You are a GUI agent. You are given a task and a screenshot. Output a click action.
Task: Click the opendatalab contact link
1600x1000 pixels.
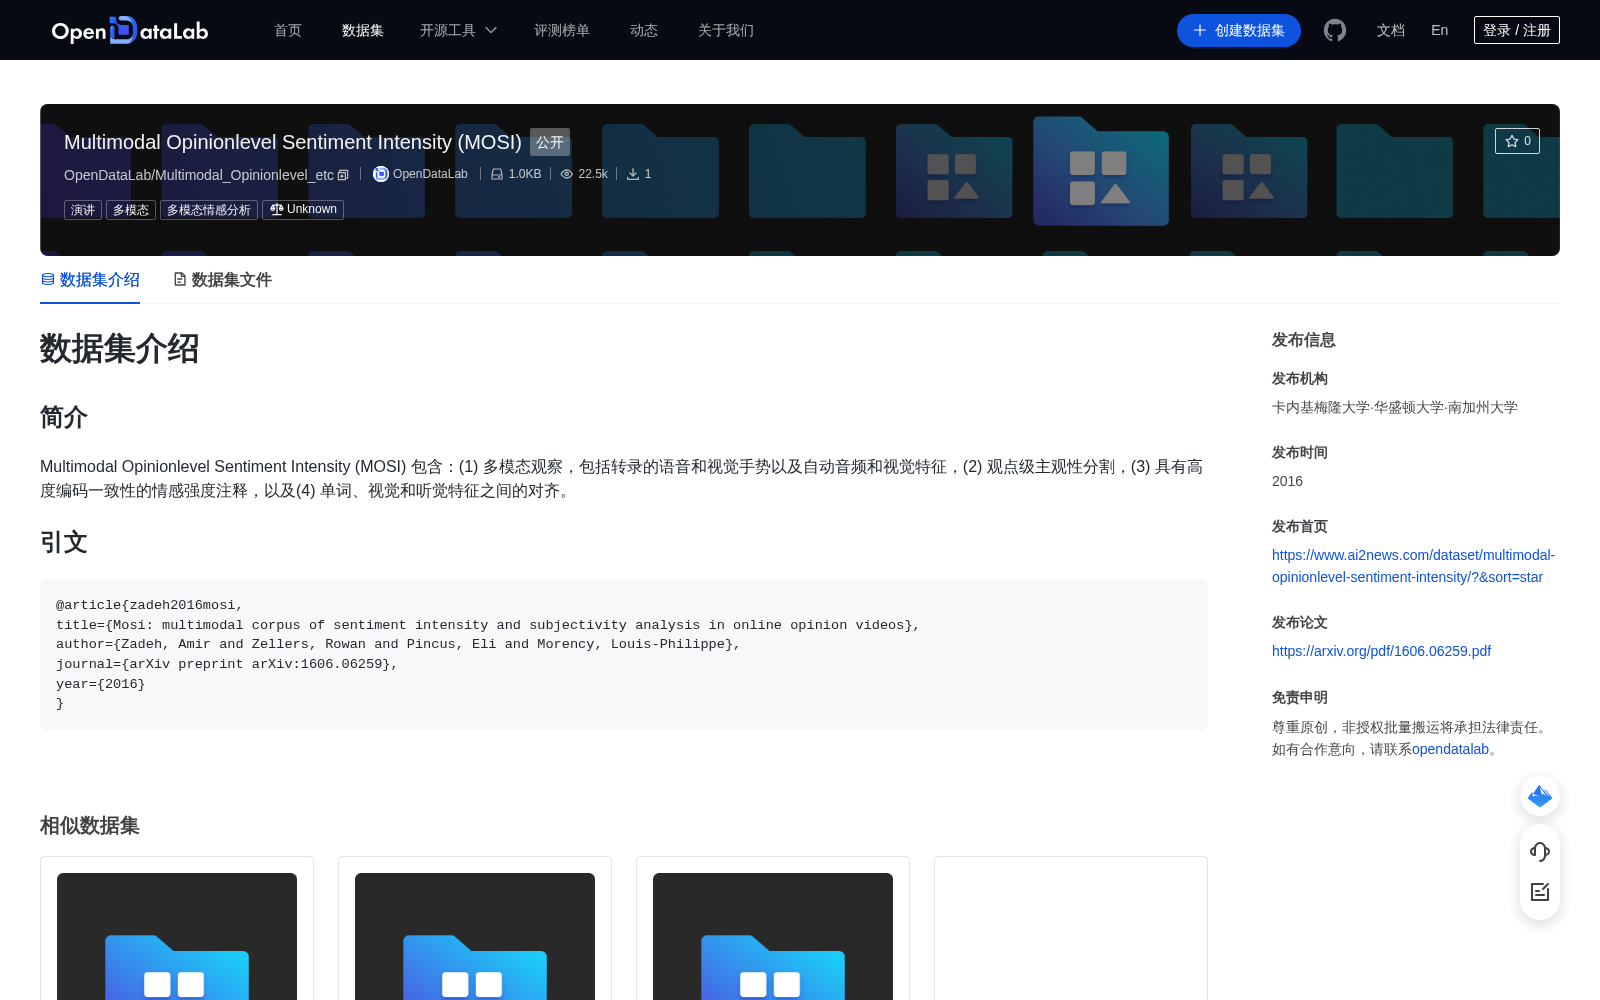click(1450, 749)
